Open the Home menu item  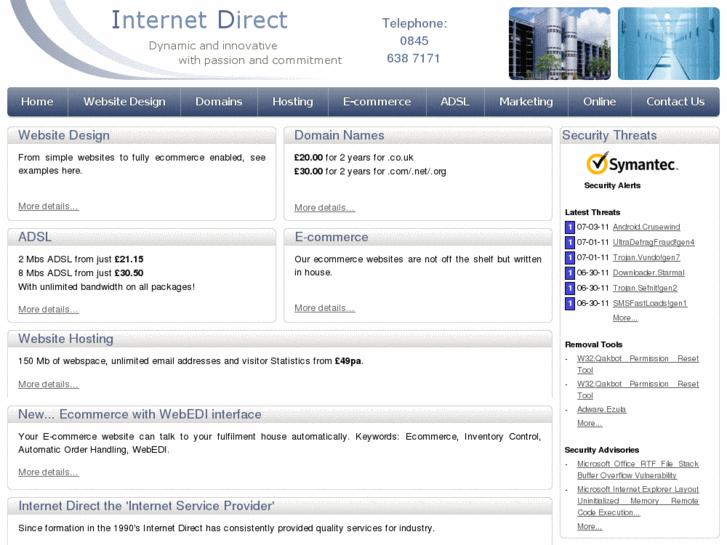point(37,102)
